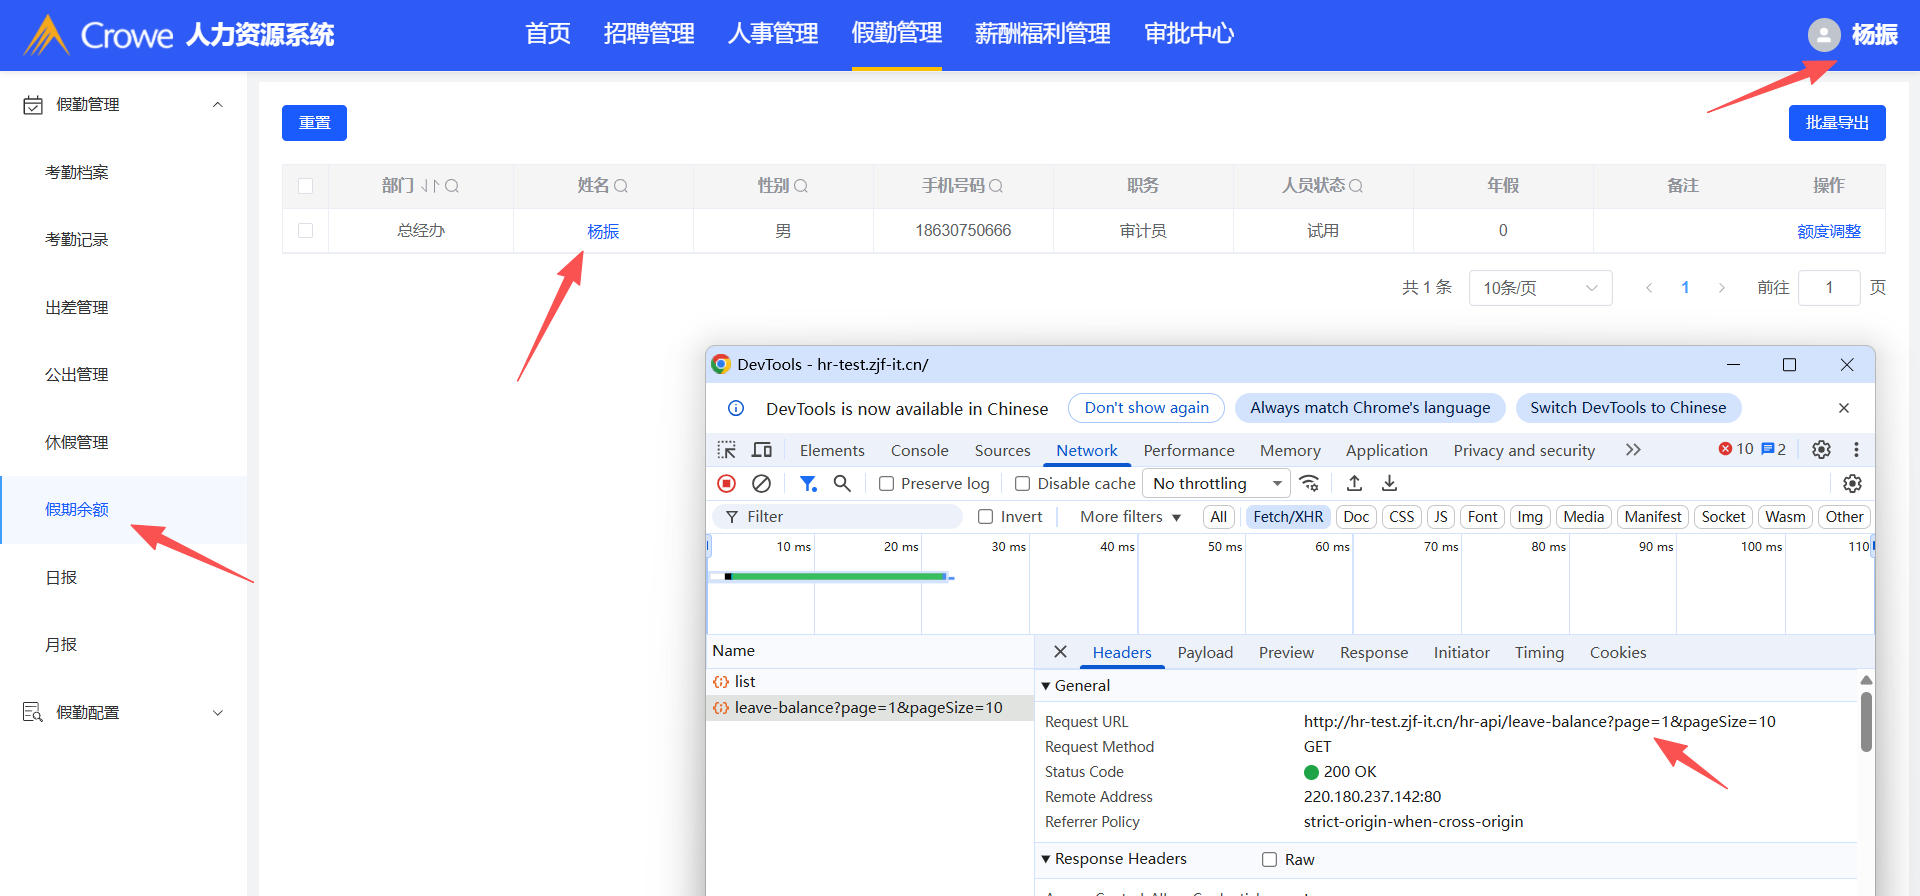Click the 额度调整 link

(1828, 231)
